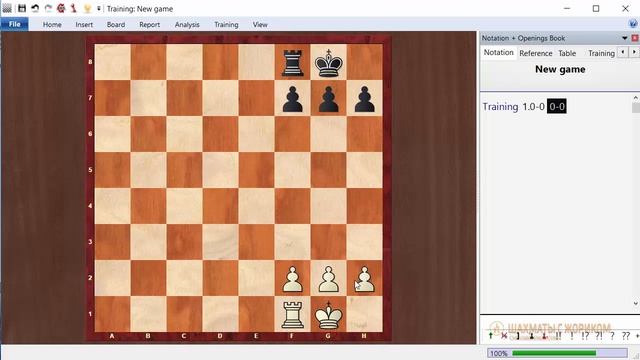Viewport: 640px width, 360px height.
Task: Open the Training ribbon tab
Action: click(226, 24)
